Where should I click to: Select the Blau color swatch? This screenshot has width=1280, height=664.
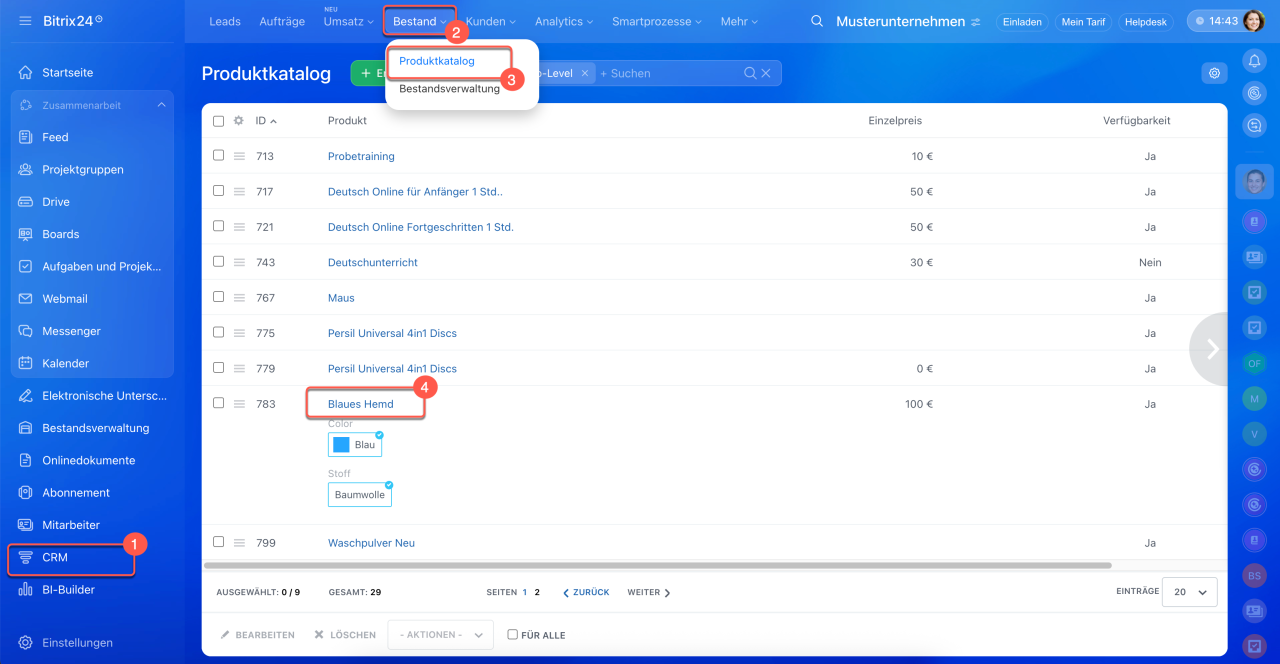tap(355, 445)
